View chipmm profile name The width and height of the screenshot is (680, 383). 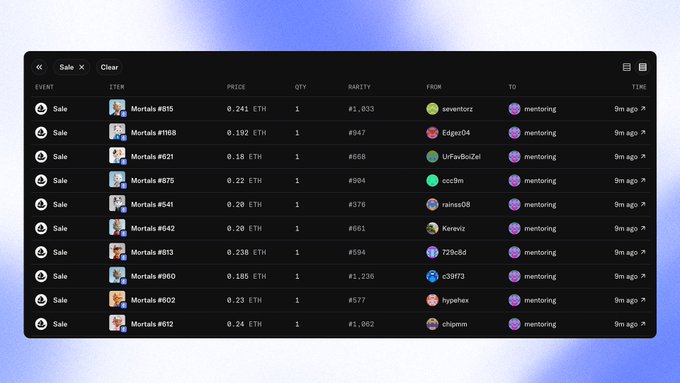pyautogui.click(x=455, y=324)
